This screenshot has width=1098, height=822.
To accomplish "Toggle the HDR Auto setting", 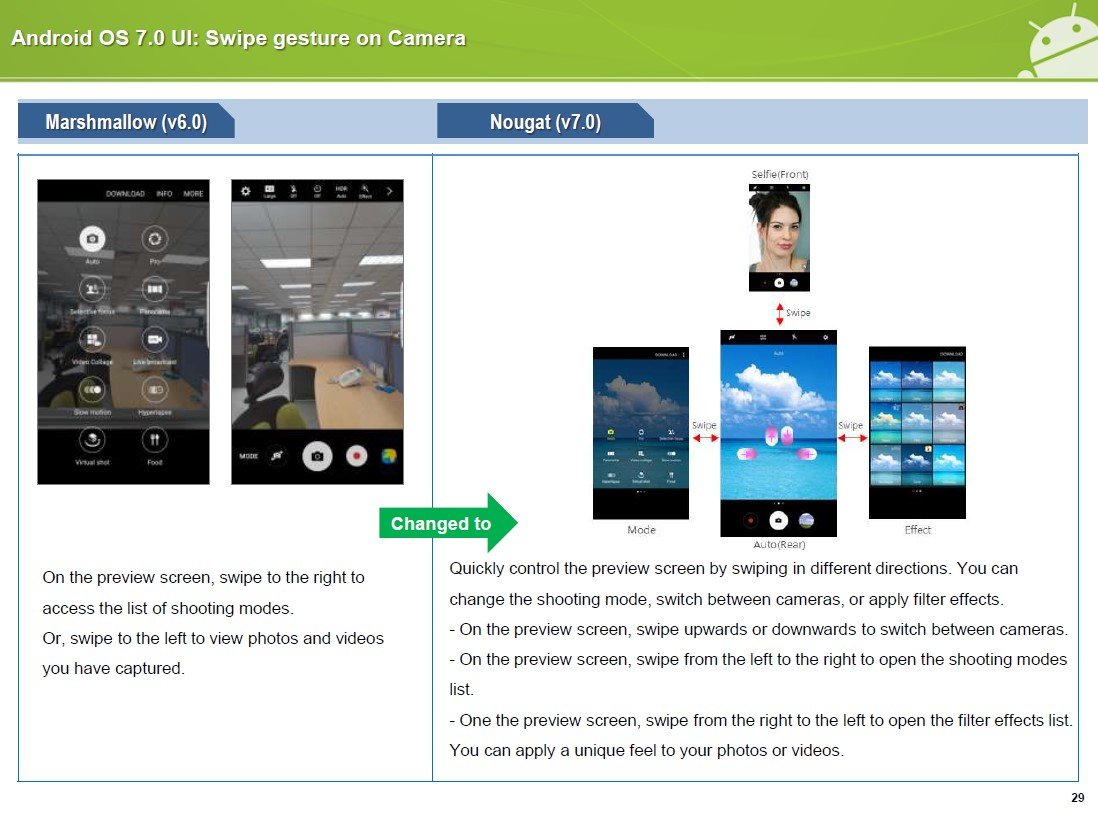I will (341, 190).
